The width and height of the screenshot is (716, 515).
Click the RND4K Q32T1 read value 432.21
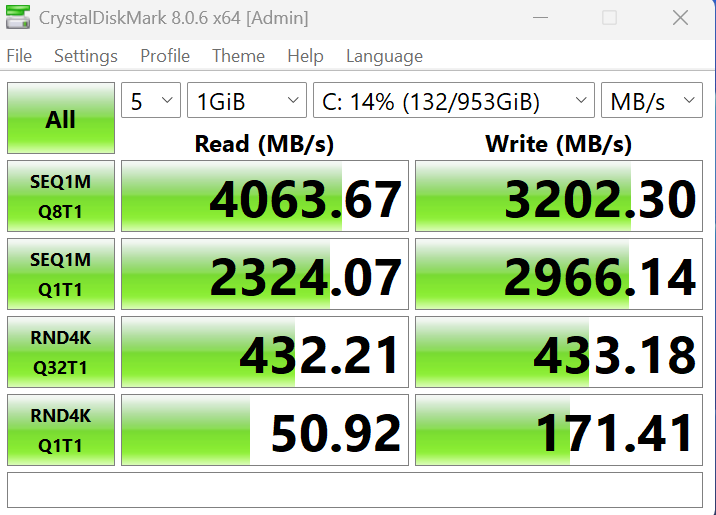pyautogui.click(x=265, y=352)
